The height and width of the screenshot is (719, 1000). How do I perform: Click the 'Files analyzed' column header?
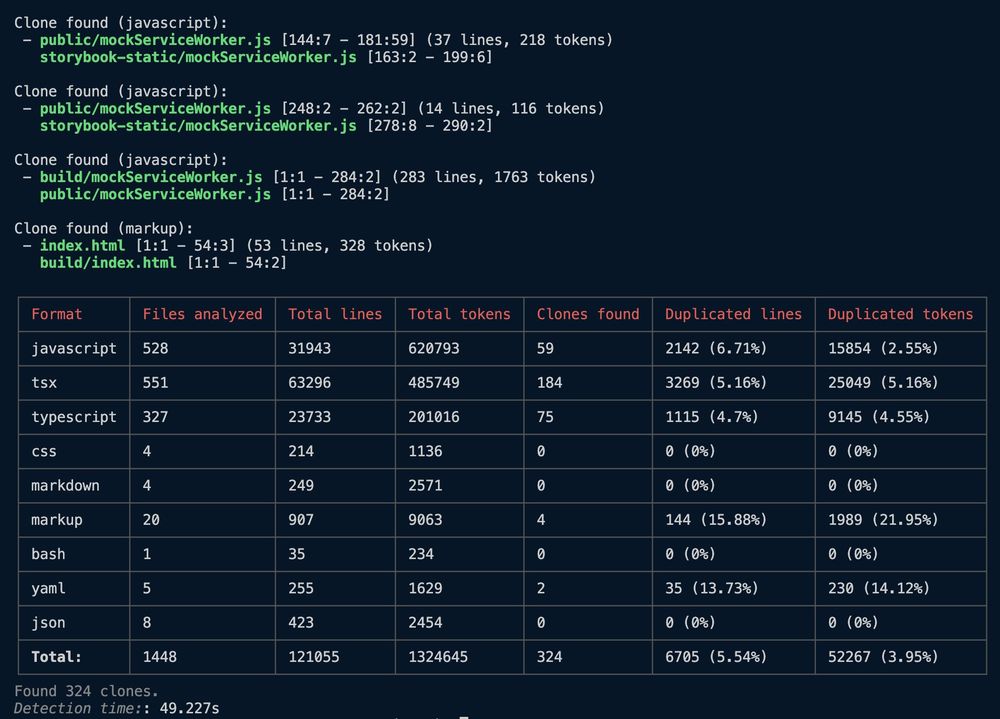(x=202, y=314)
